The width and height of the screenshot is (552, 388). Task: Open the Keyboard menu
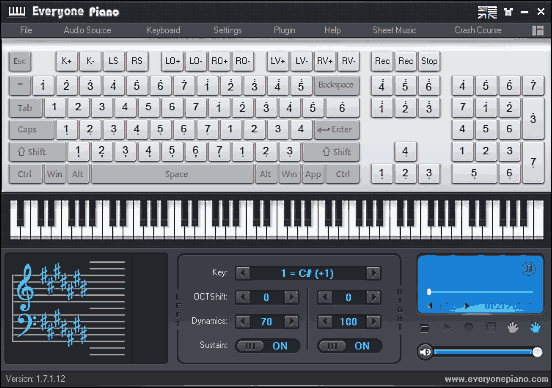[x=163, y=30]
